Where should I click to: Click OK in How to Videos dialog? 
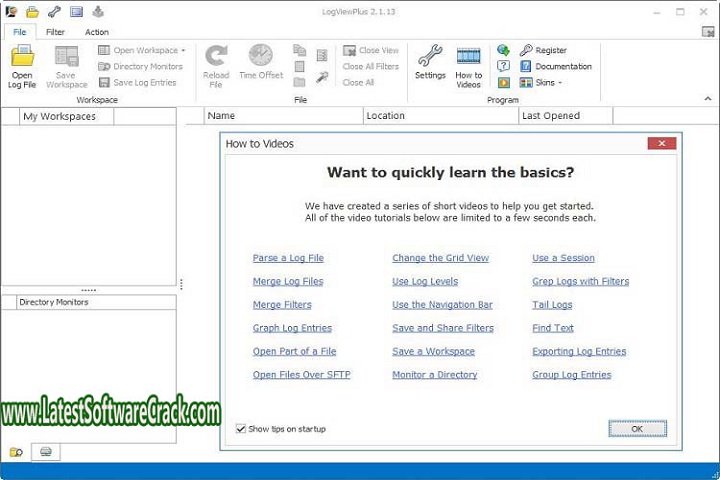(x=637, y=429)
